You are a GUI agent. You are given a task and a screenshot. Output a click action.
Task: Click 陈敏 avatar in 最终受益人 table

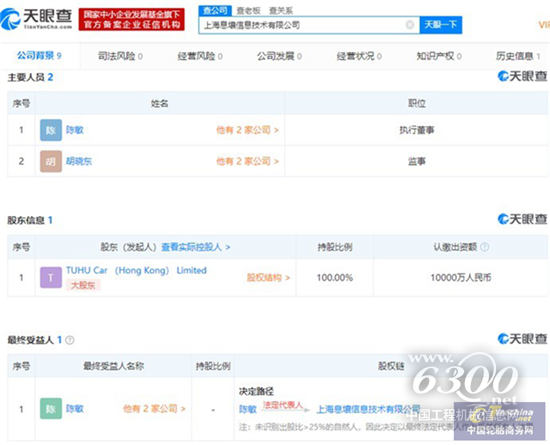51,409
